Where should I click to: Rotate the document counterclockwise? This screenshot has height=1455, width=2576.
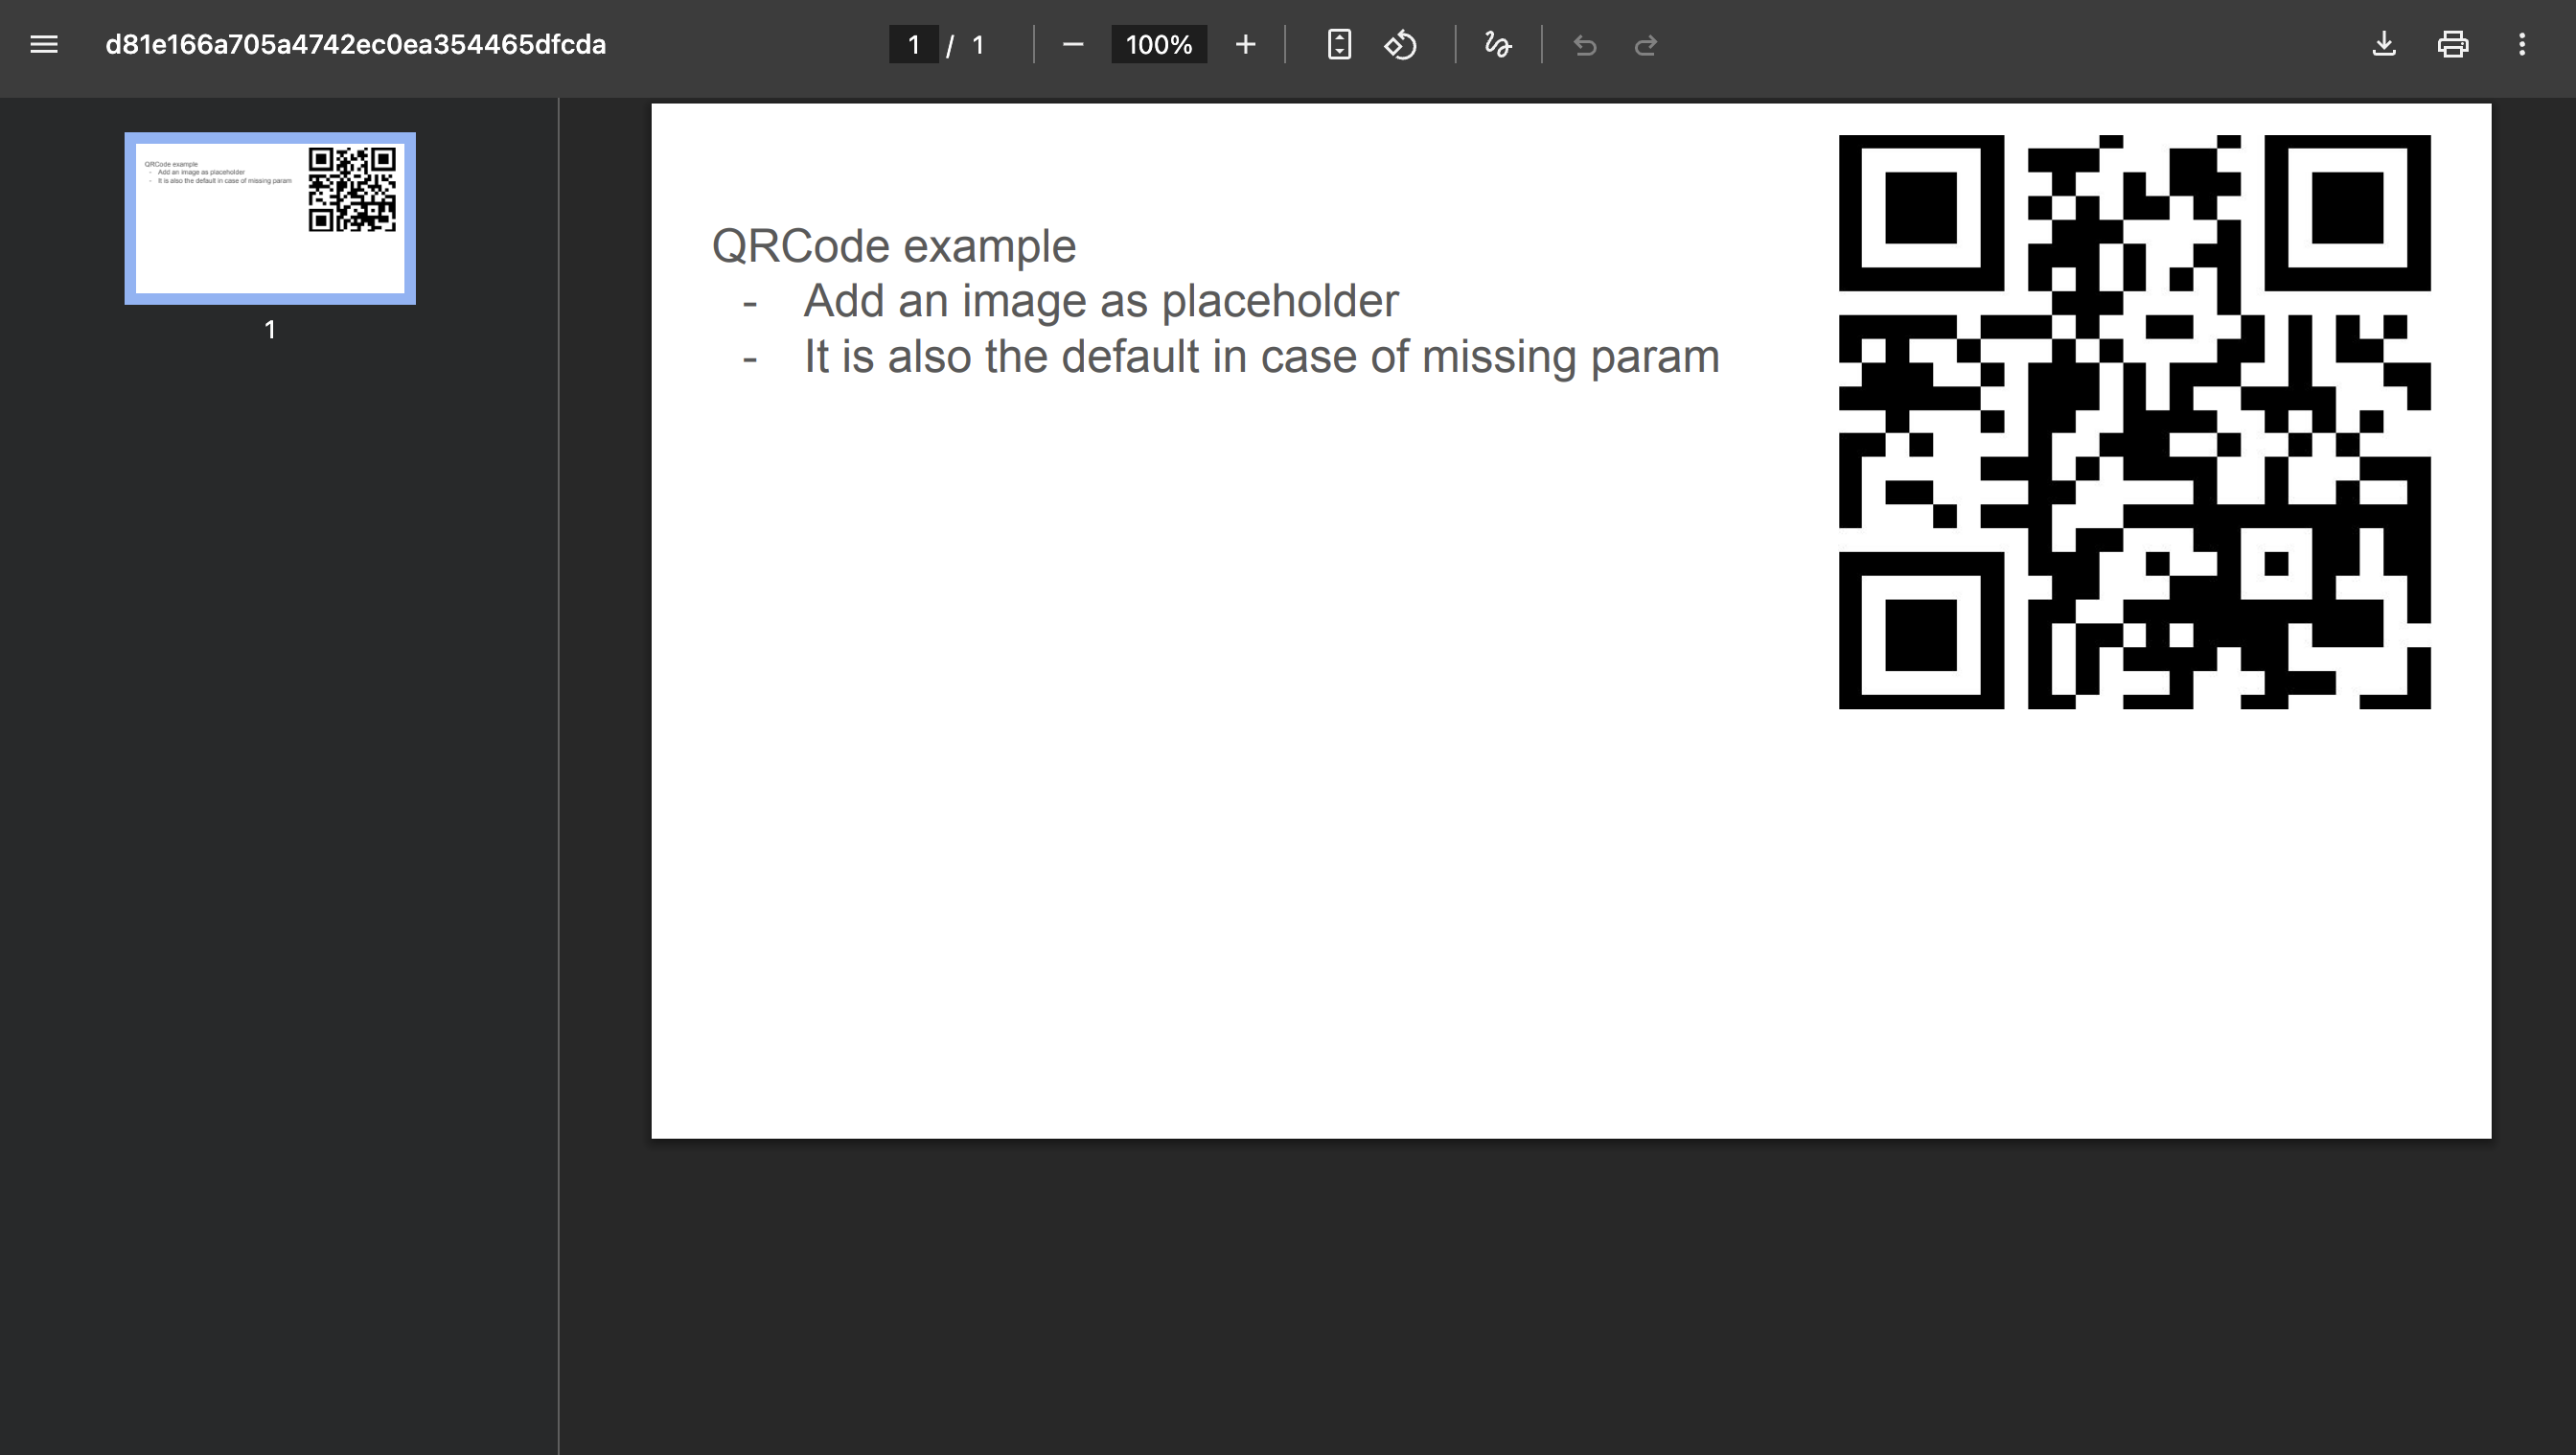[1401, 45]
